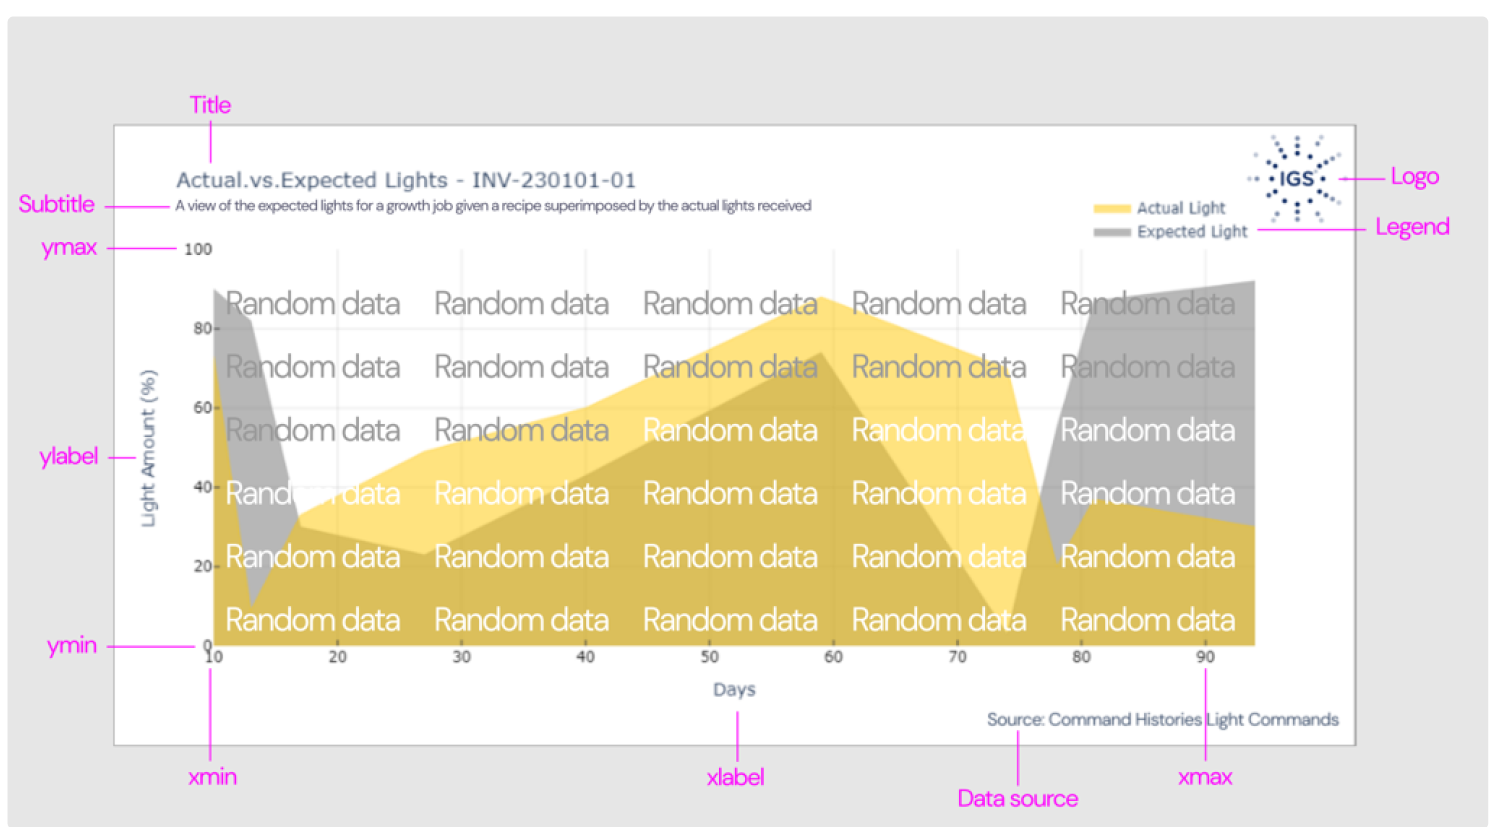Select the magenta Subtitle annotation label
The height and width of the screenshot is (840, 1498).
pyautogui.click(x=56, y=204)
